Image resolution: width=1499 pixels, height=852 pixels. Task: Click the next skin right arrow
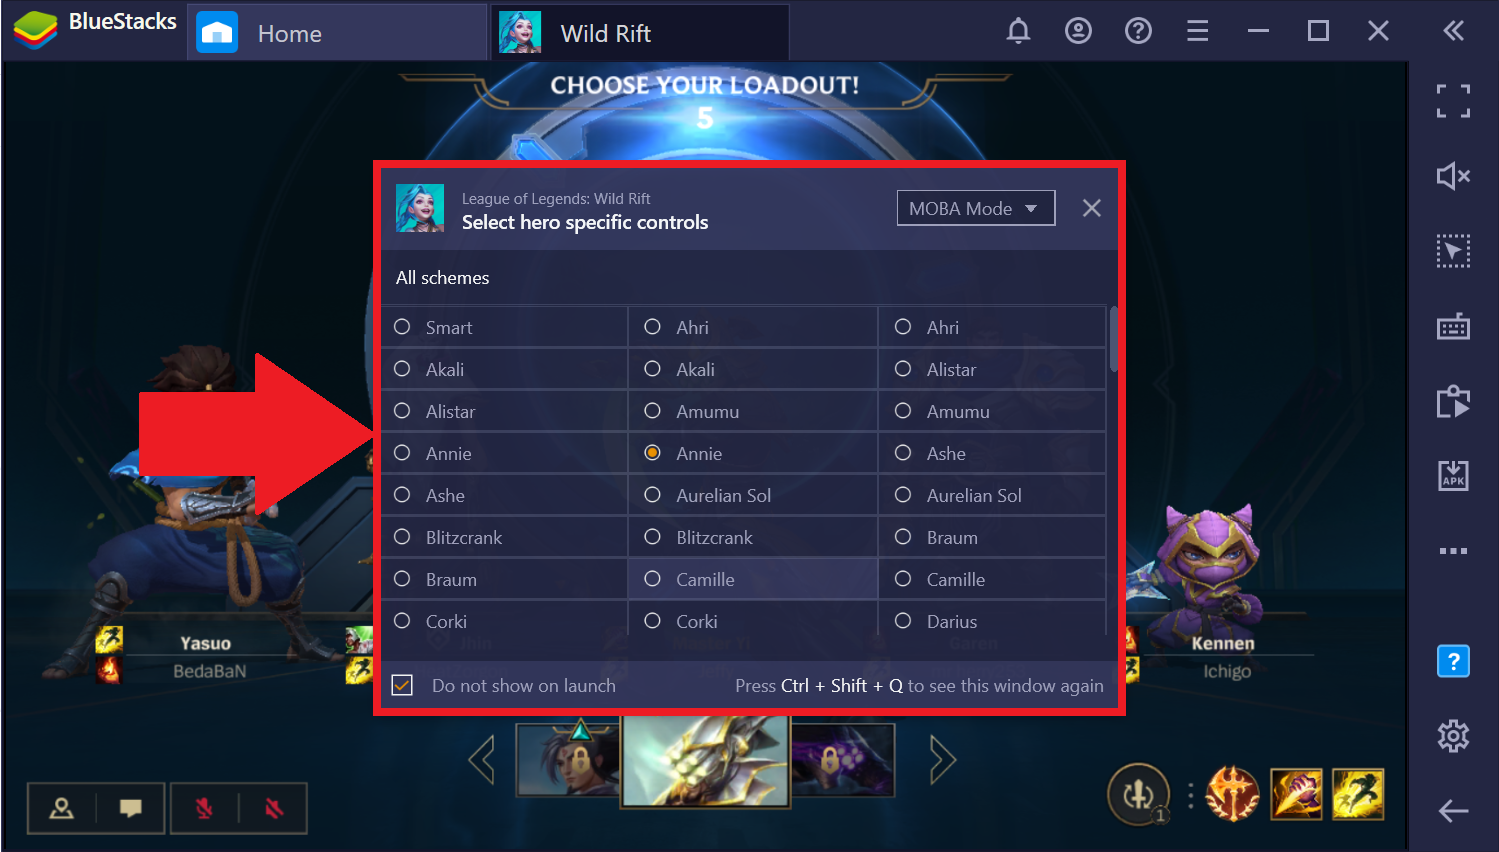coord(942,760)
